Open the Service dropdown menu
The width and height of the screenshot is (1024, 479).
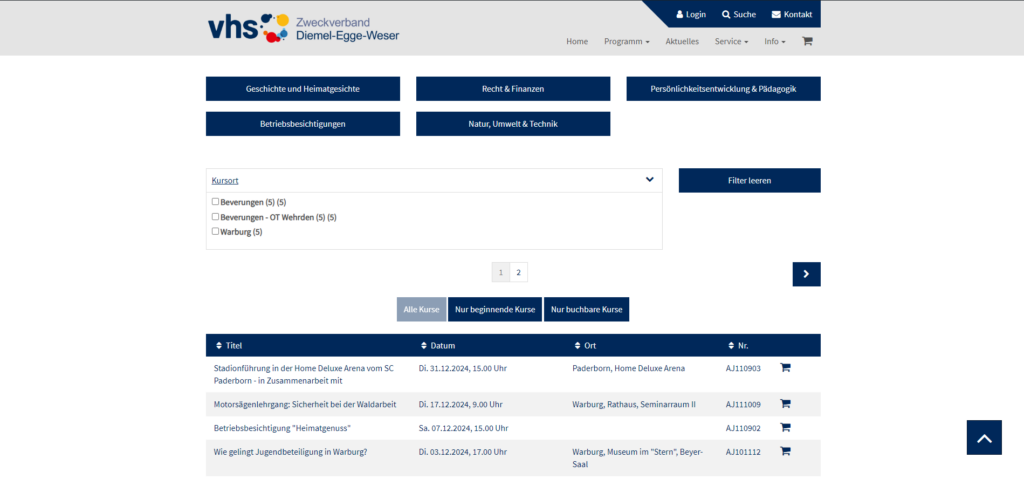coord(731,41)
